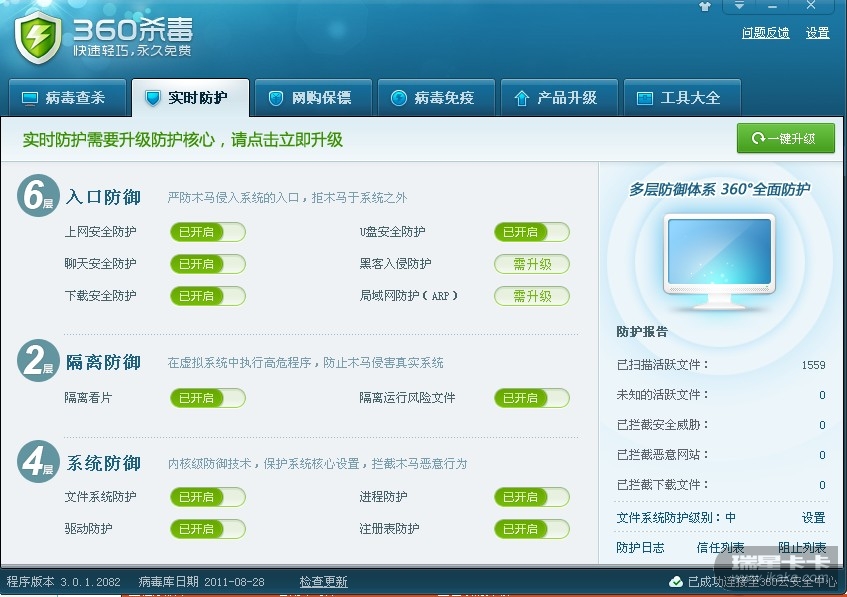Disable 隔离看片 switch

(208, 398)
